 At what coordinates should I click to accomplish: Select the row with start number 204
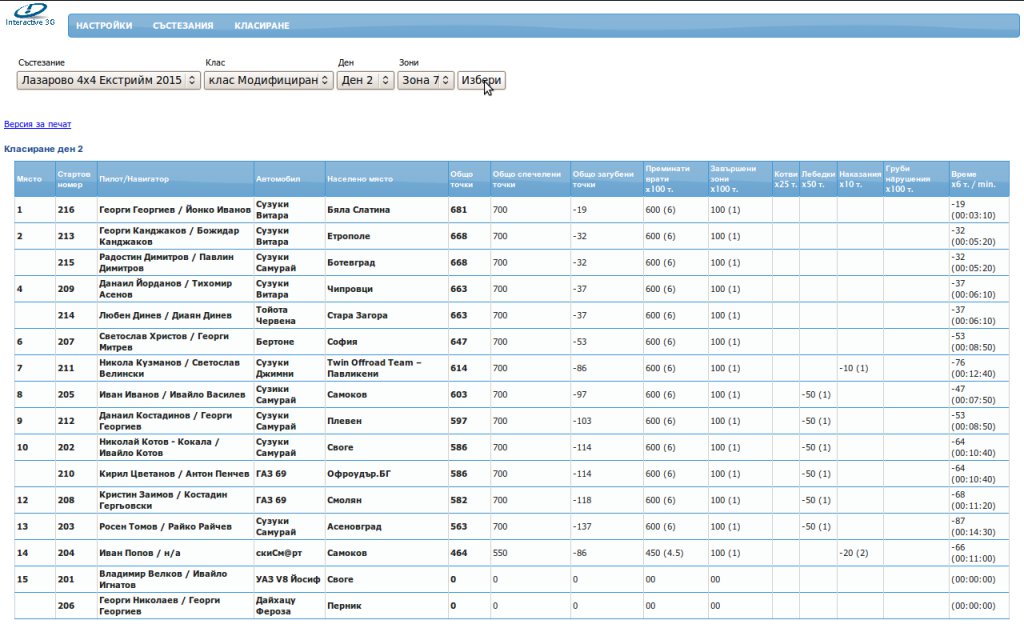pyautogui.click(x=67, y=553)
